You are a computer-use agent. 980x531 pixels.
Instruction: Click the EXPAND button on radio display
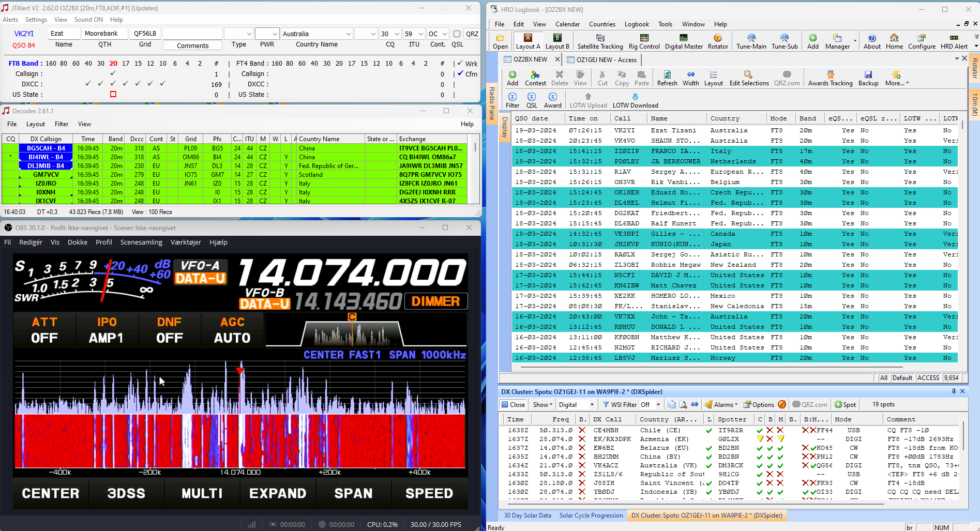tap(278, 493)
